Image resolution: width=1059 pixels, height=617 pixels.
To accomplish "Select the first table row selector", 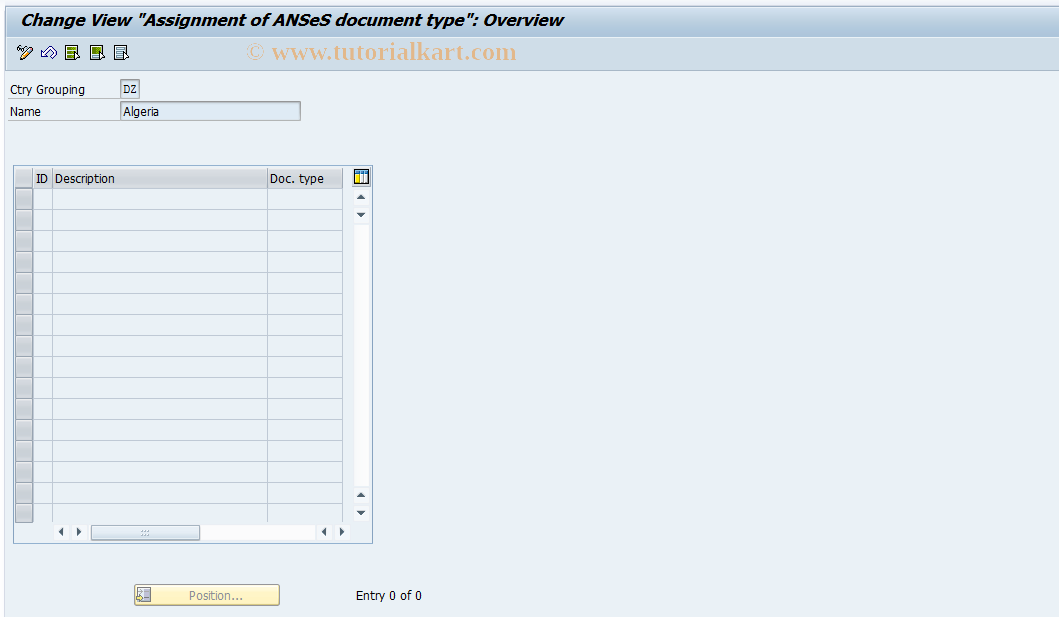I will point(24,199).
